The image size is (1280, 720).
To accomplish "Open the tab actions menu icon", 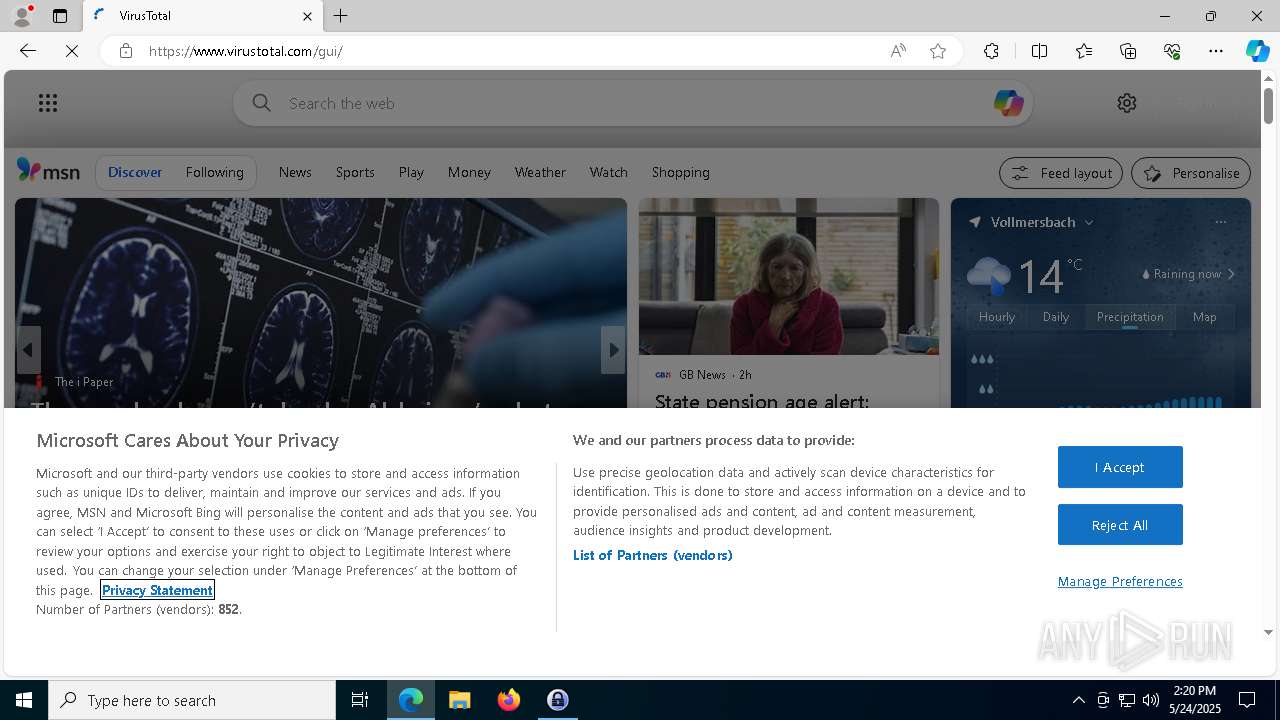I will [x=60, y=16].
